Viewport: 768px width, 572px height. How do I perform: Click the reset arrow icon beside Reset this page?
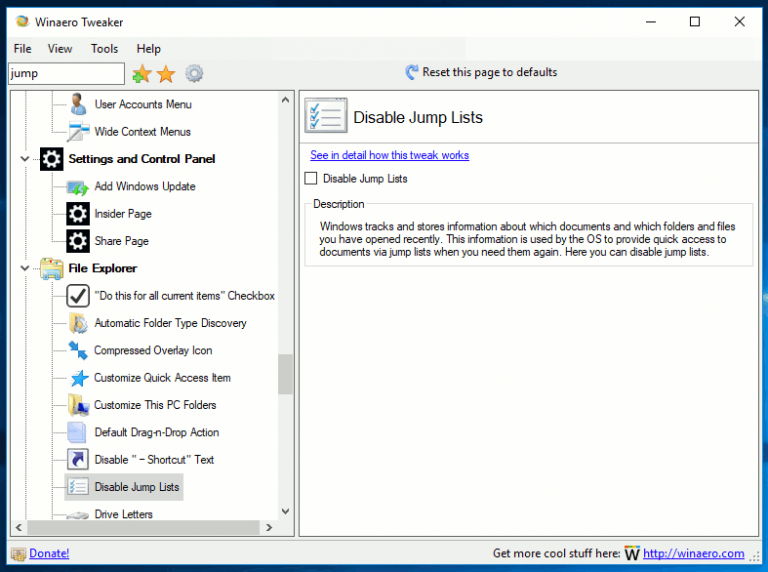click(411, 72)
